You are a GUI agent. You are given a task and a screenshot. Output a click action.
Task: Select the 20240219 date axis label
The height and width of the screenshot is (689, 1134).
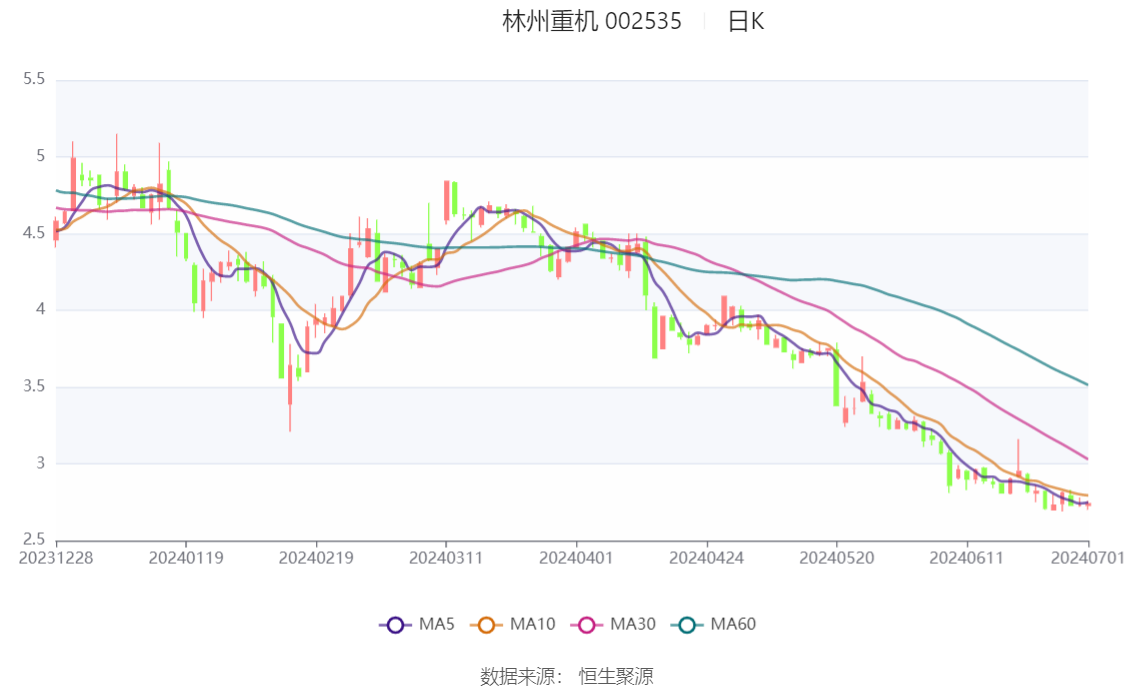[x=316, y=558]
